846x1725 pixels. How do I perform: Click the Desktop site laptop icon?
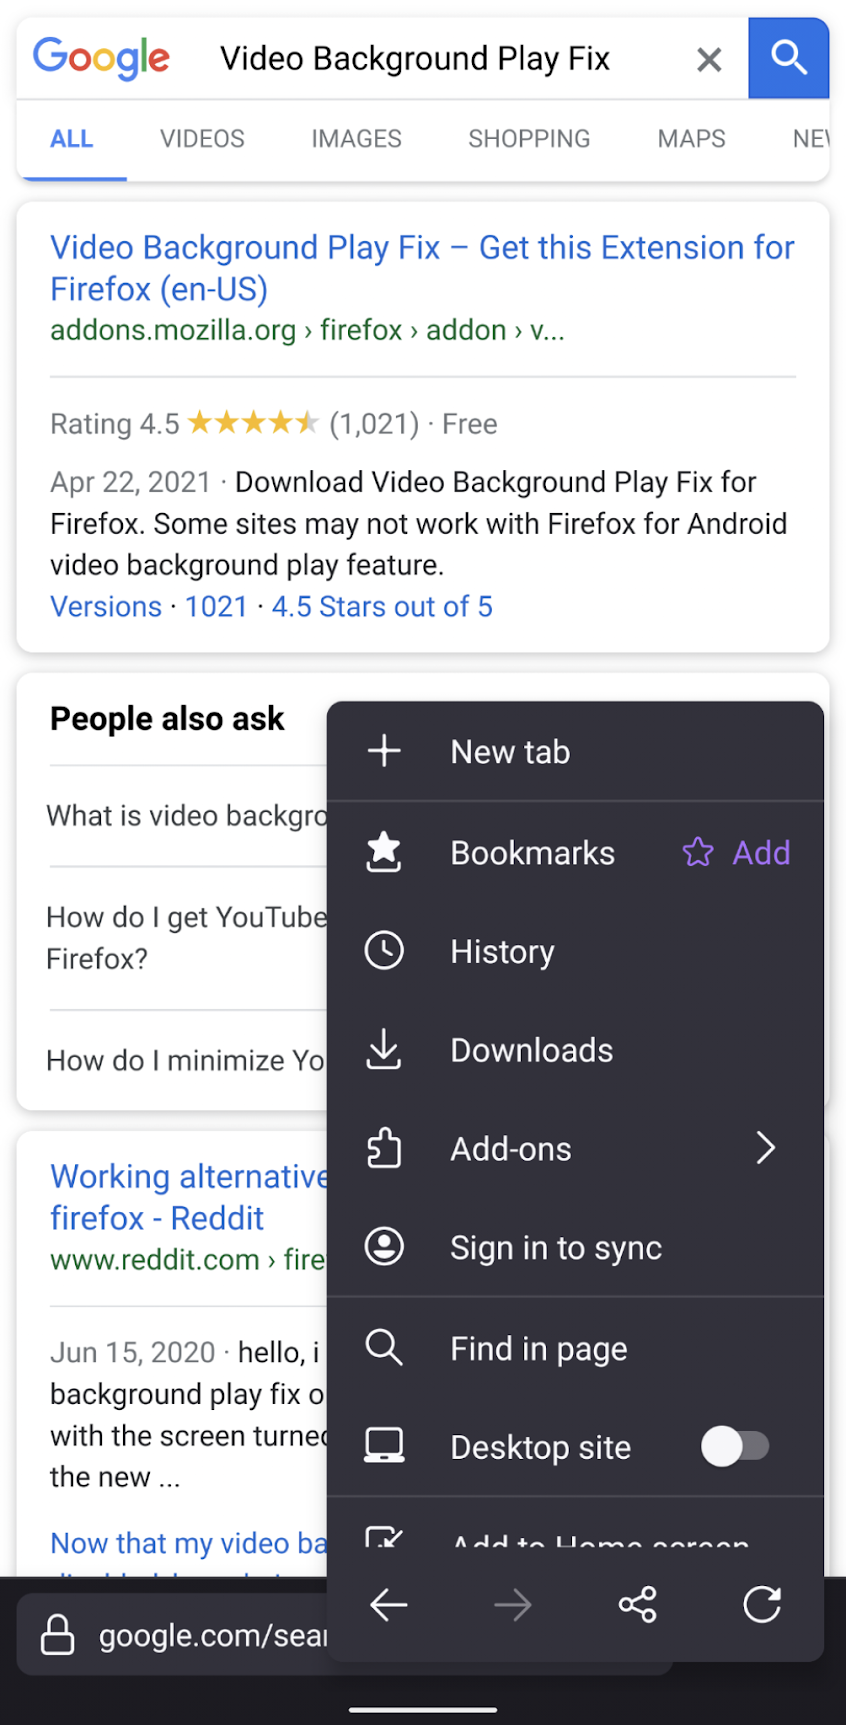pyautogui.click(x=384, y=1446)
